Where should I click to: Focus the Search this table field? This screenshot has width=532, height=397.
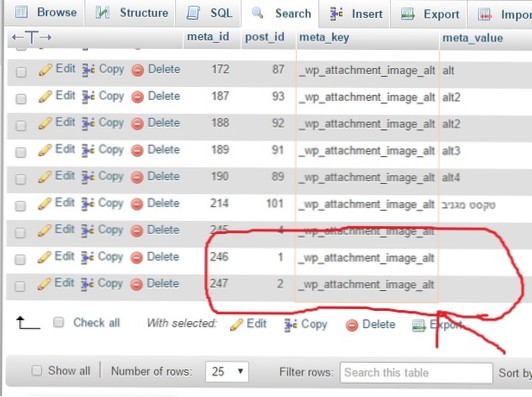point(416,373)
